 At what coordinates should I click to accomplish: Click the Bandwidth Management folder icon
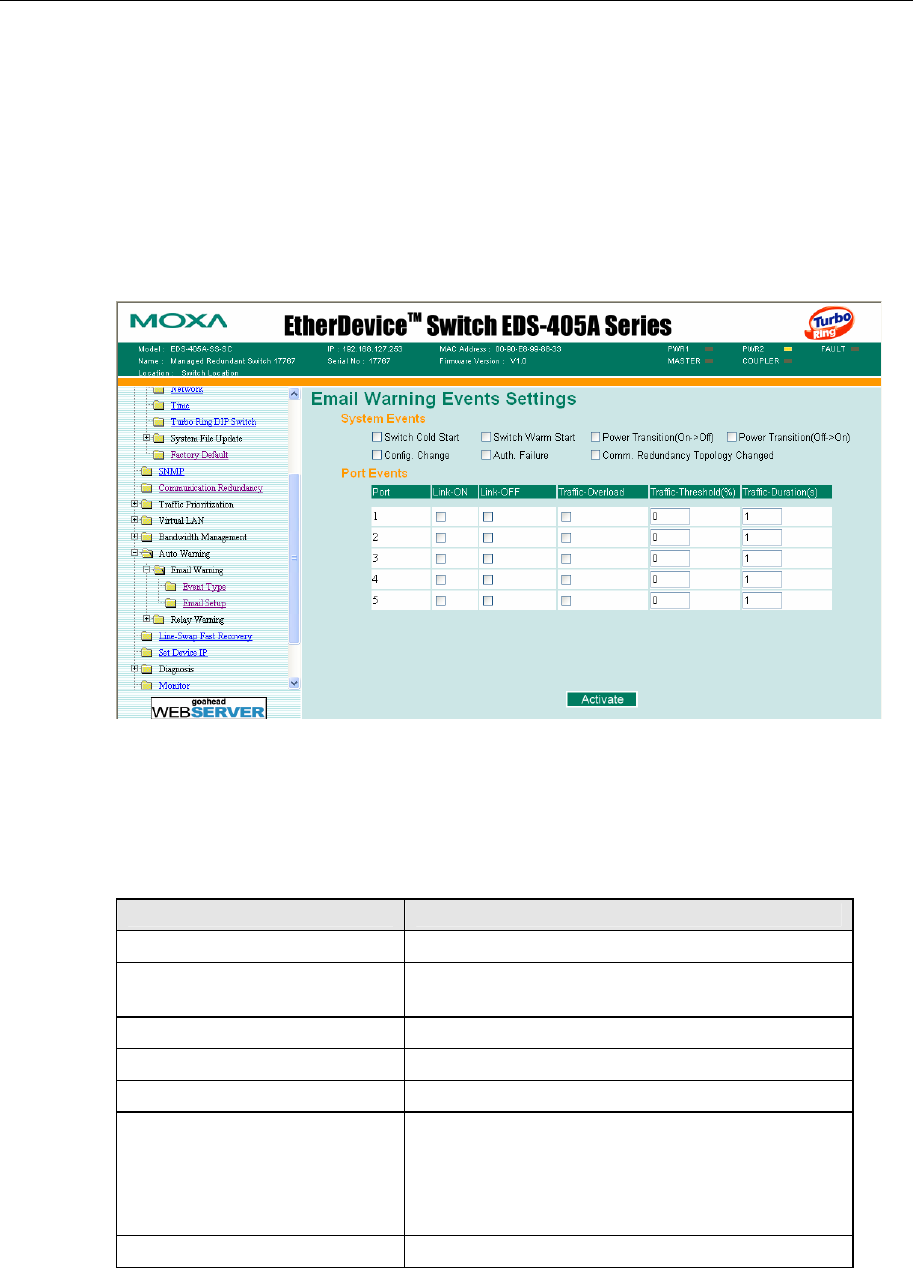click(x=148, y=537)
